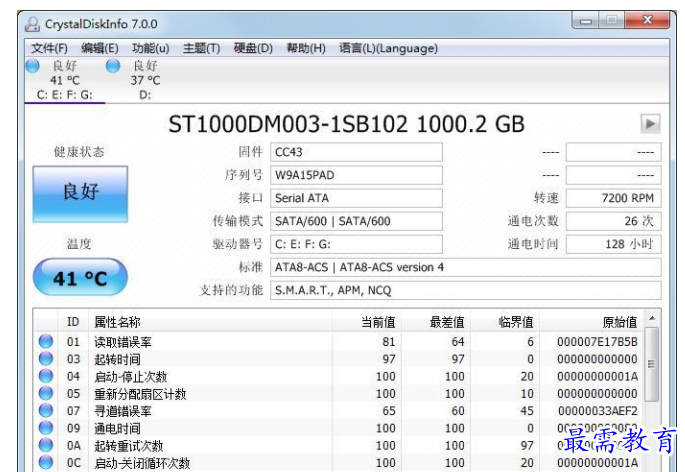Open the 文件(F) menu
The image size is (685, 472).
click(49, 48)
